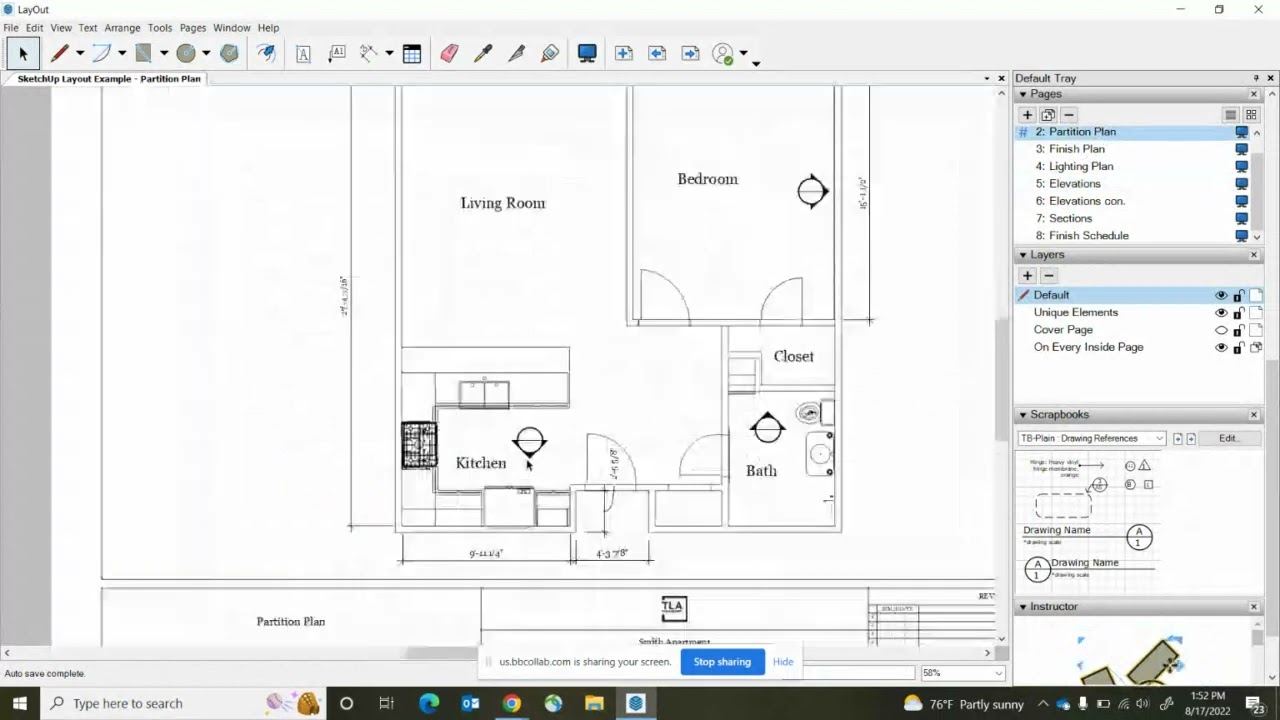
Task: Open the Pages menu
Action: (x=193, y=28)
